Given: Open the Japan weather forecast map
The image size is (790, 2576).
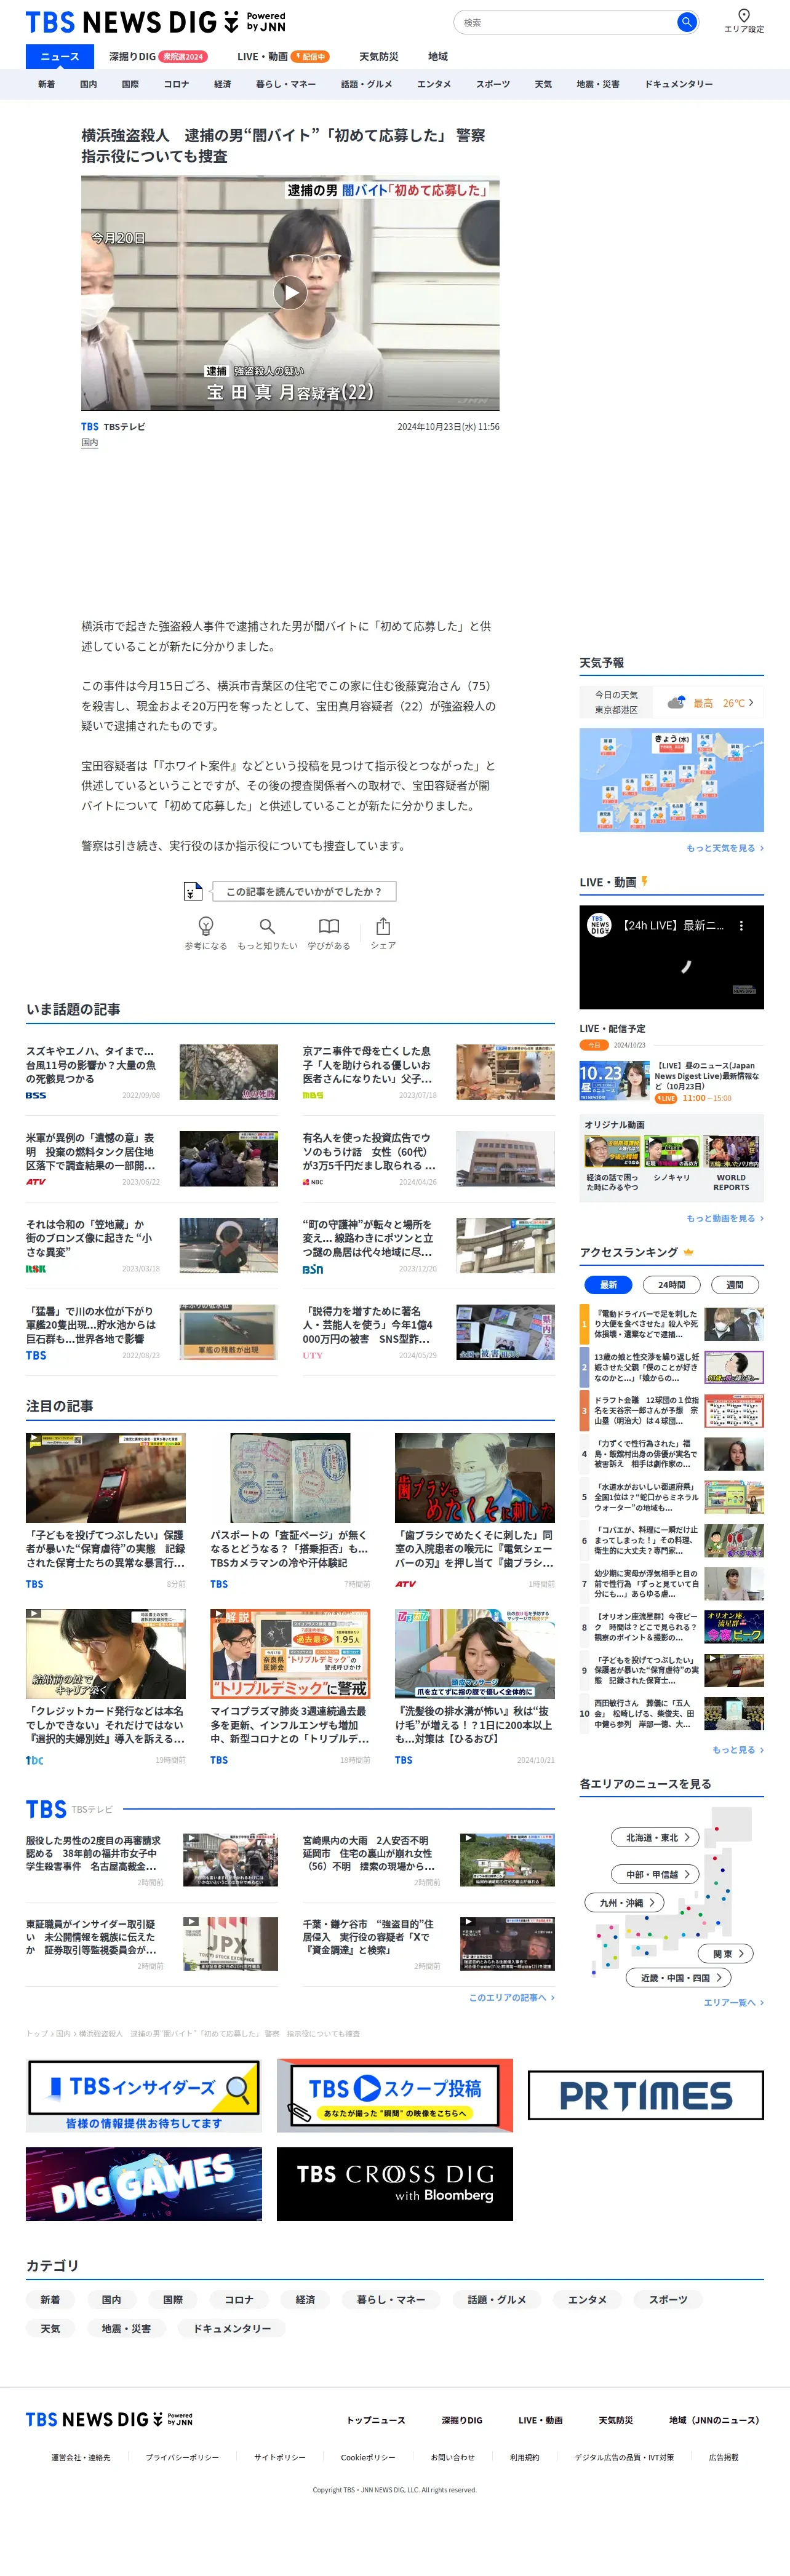Looking at the screenshot, I should 671,780.
